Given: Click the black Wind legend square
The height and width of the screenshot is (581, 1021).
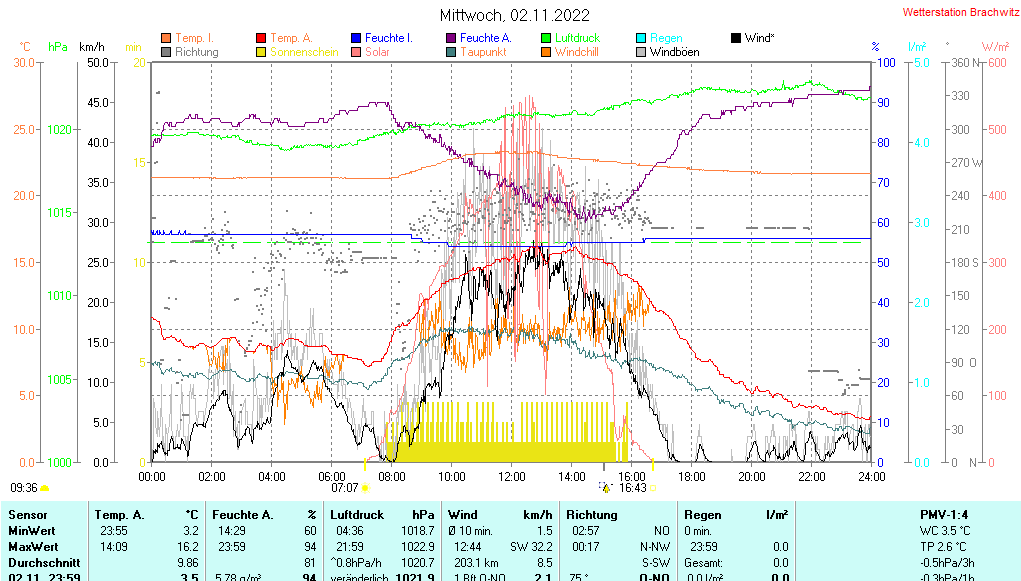Looking at the screenshot, I should pos(736,38).
